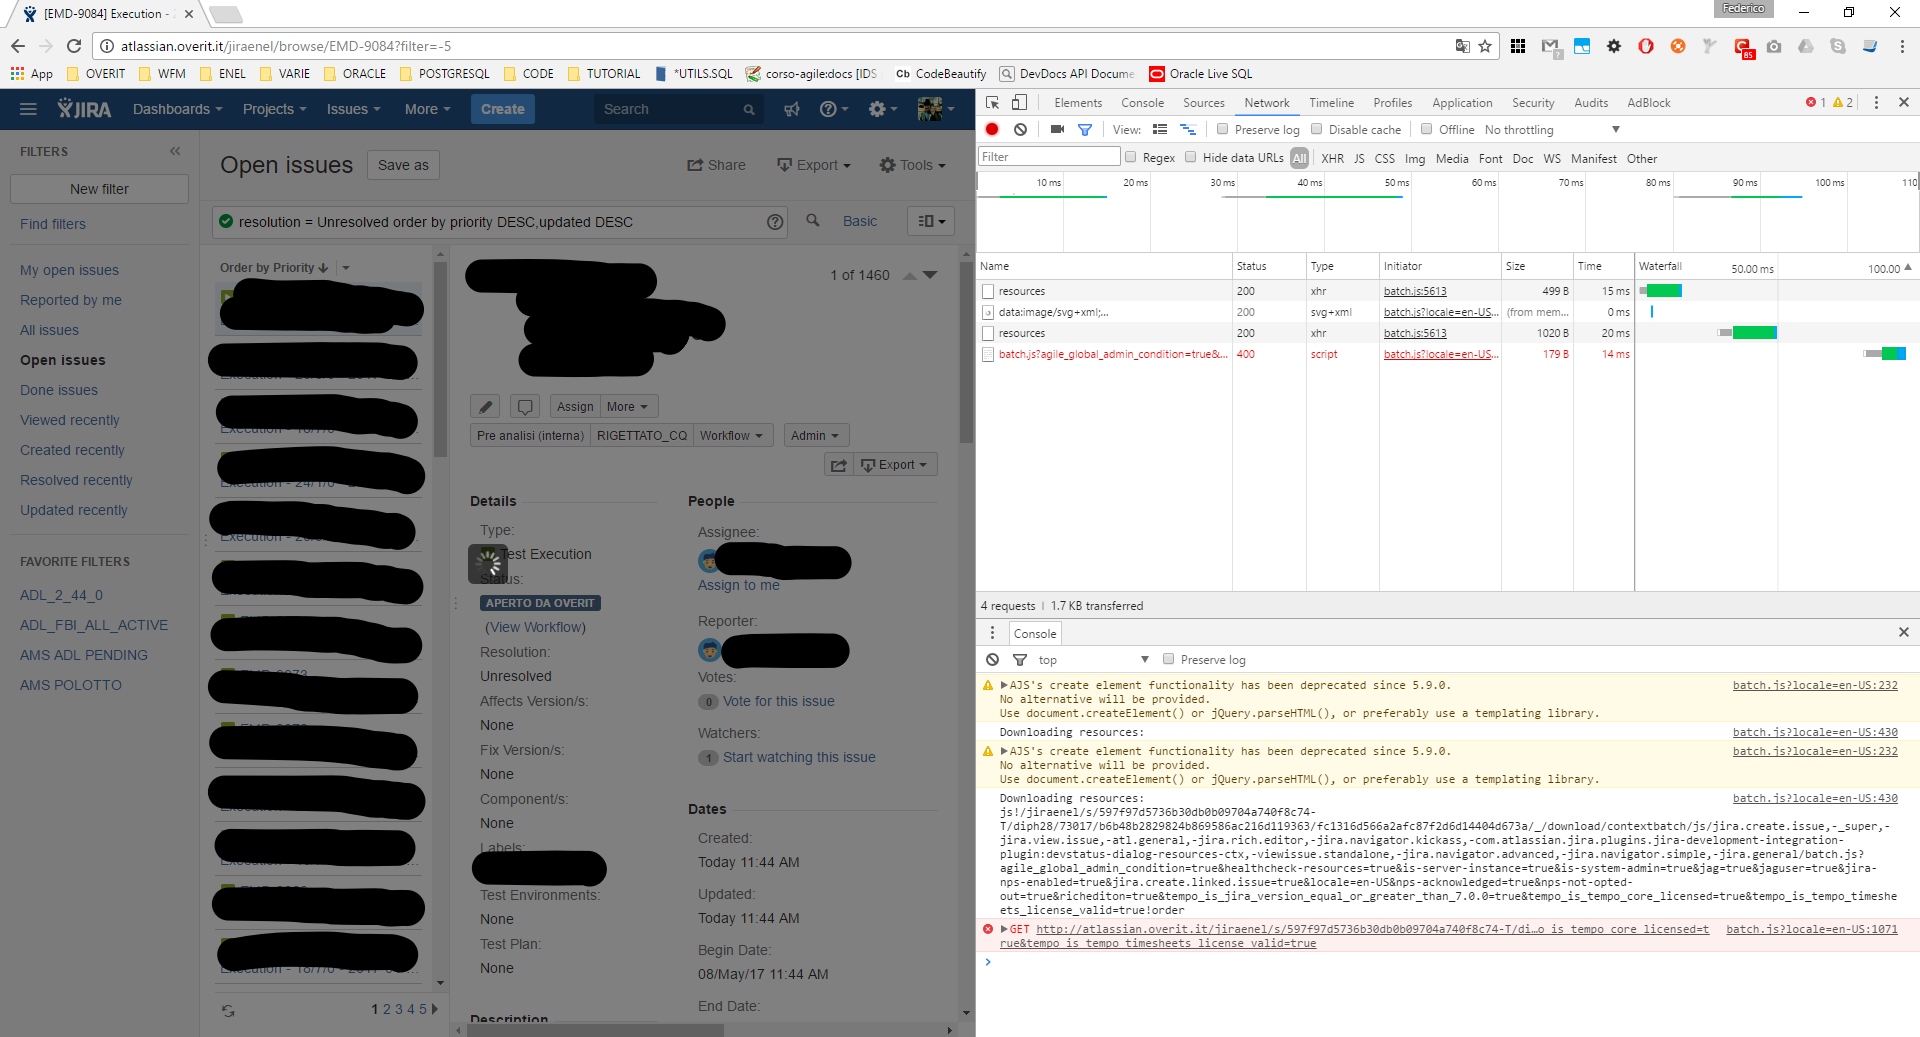The image size is (1920, 1037).
Task: Open the Application tab in DevTools
Action: (1461, 102)
